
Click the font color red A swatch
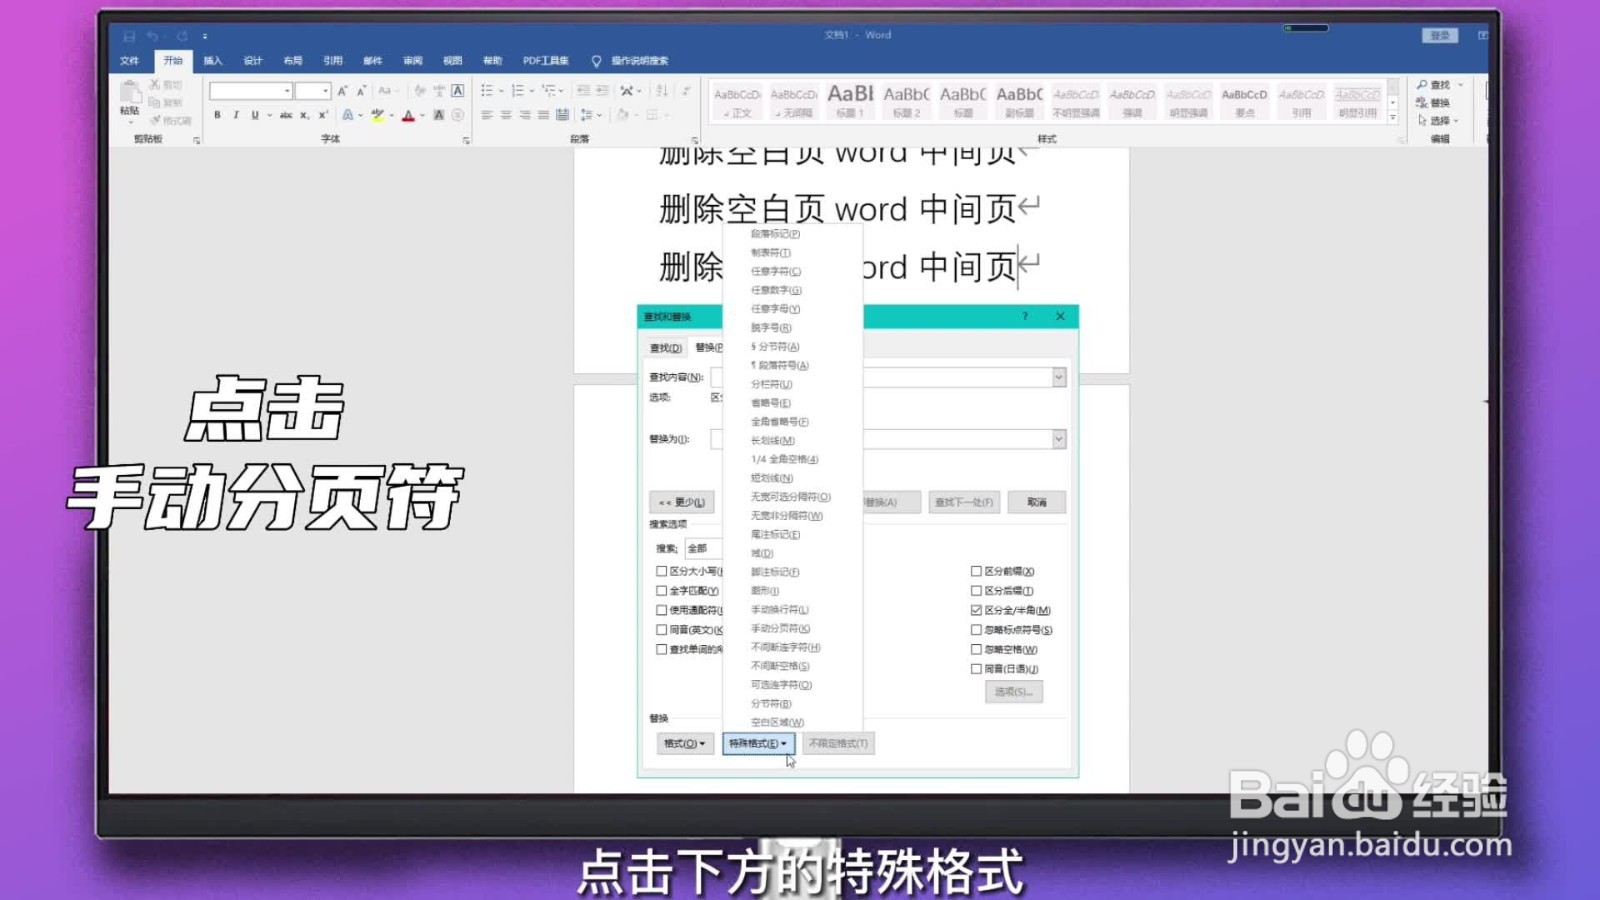(x=408, y=116)
